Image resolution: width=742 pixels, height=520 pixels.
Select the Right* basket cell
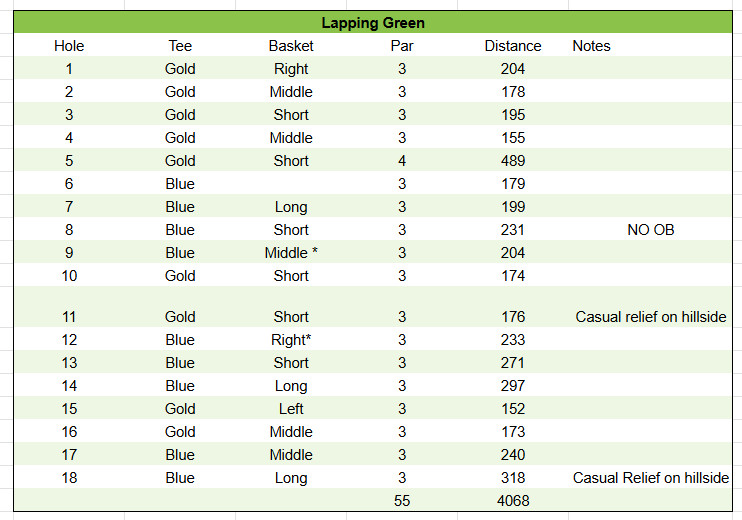click(x=291, y=339)
